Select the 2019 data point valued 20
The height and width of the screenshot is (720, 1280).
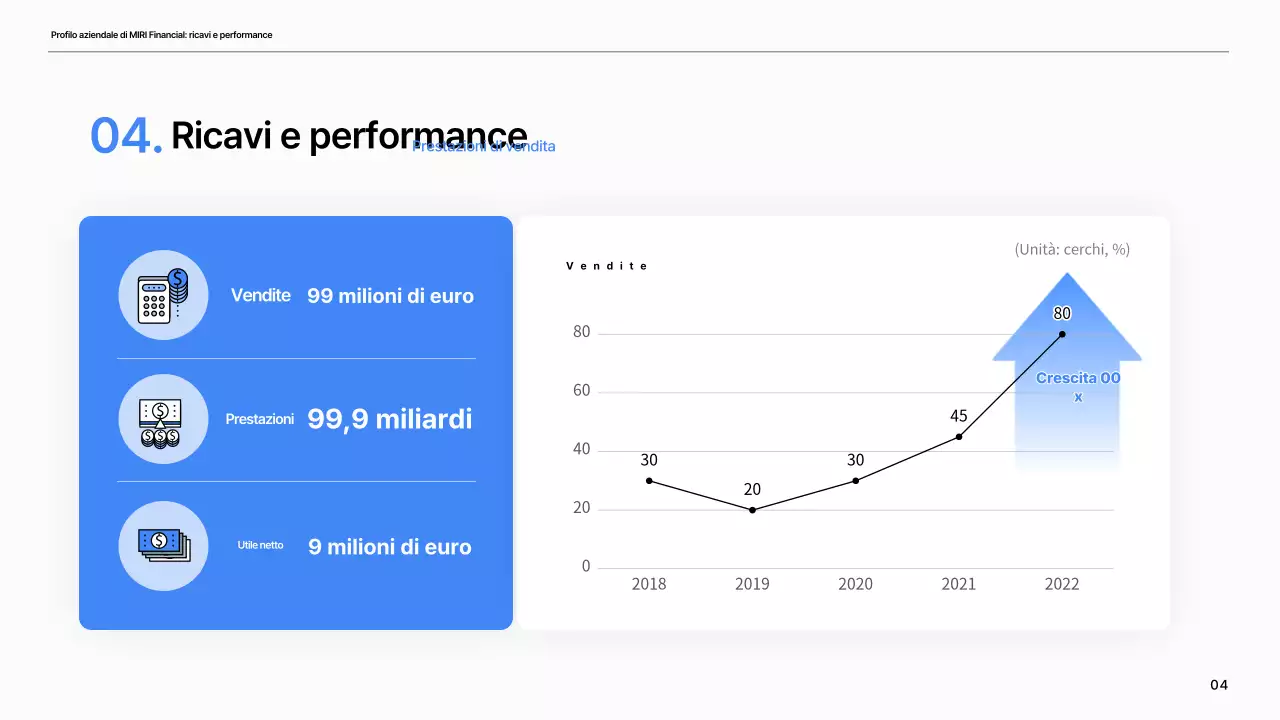click(752, 510)
